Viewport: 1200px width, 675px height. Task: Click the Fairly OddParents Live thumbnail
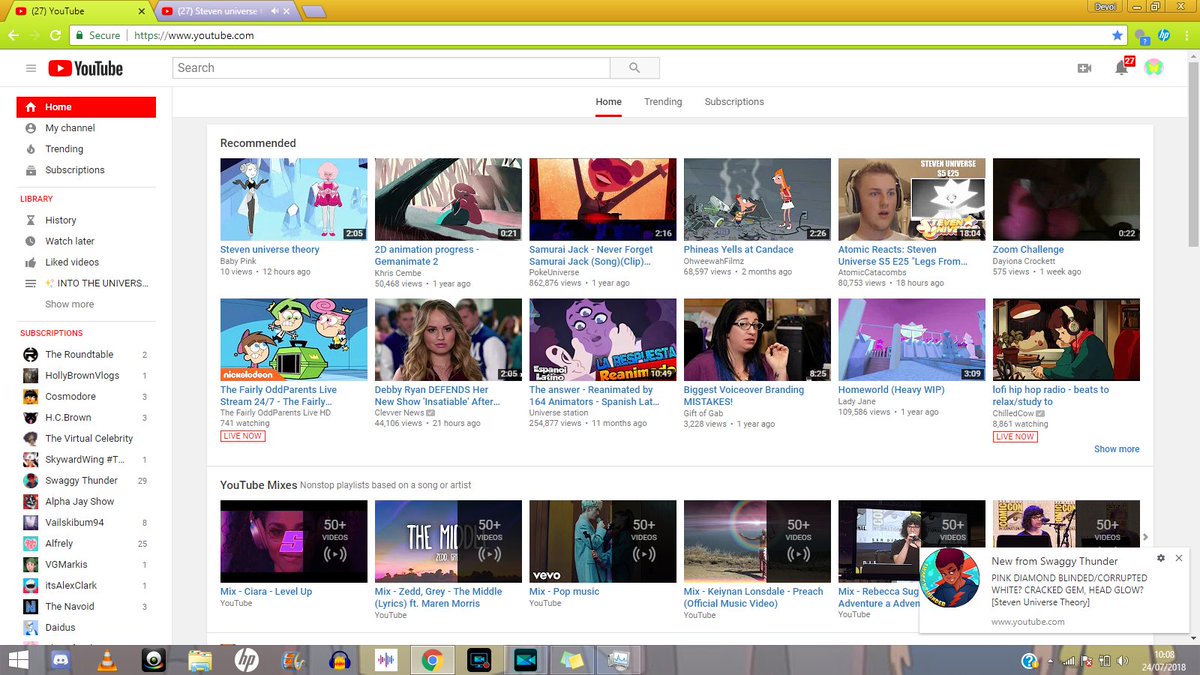(293, 340)
